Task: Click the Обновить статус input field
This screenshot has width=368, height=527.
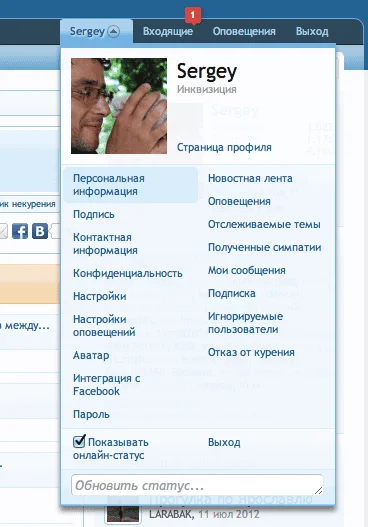Action: click(x=197, y=485)
